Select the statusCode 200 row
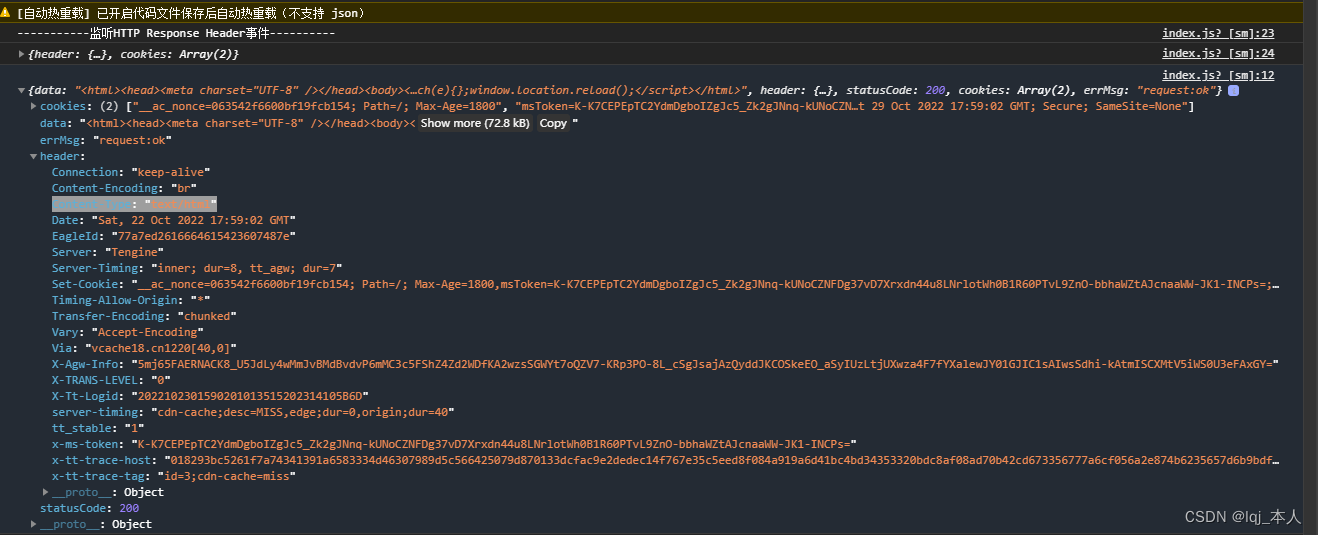 tap(90, 508)
